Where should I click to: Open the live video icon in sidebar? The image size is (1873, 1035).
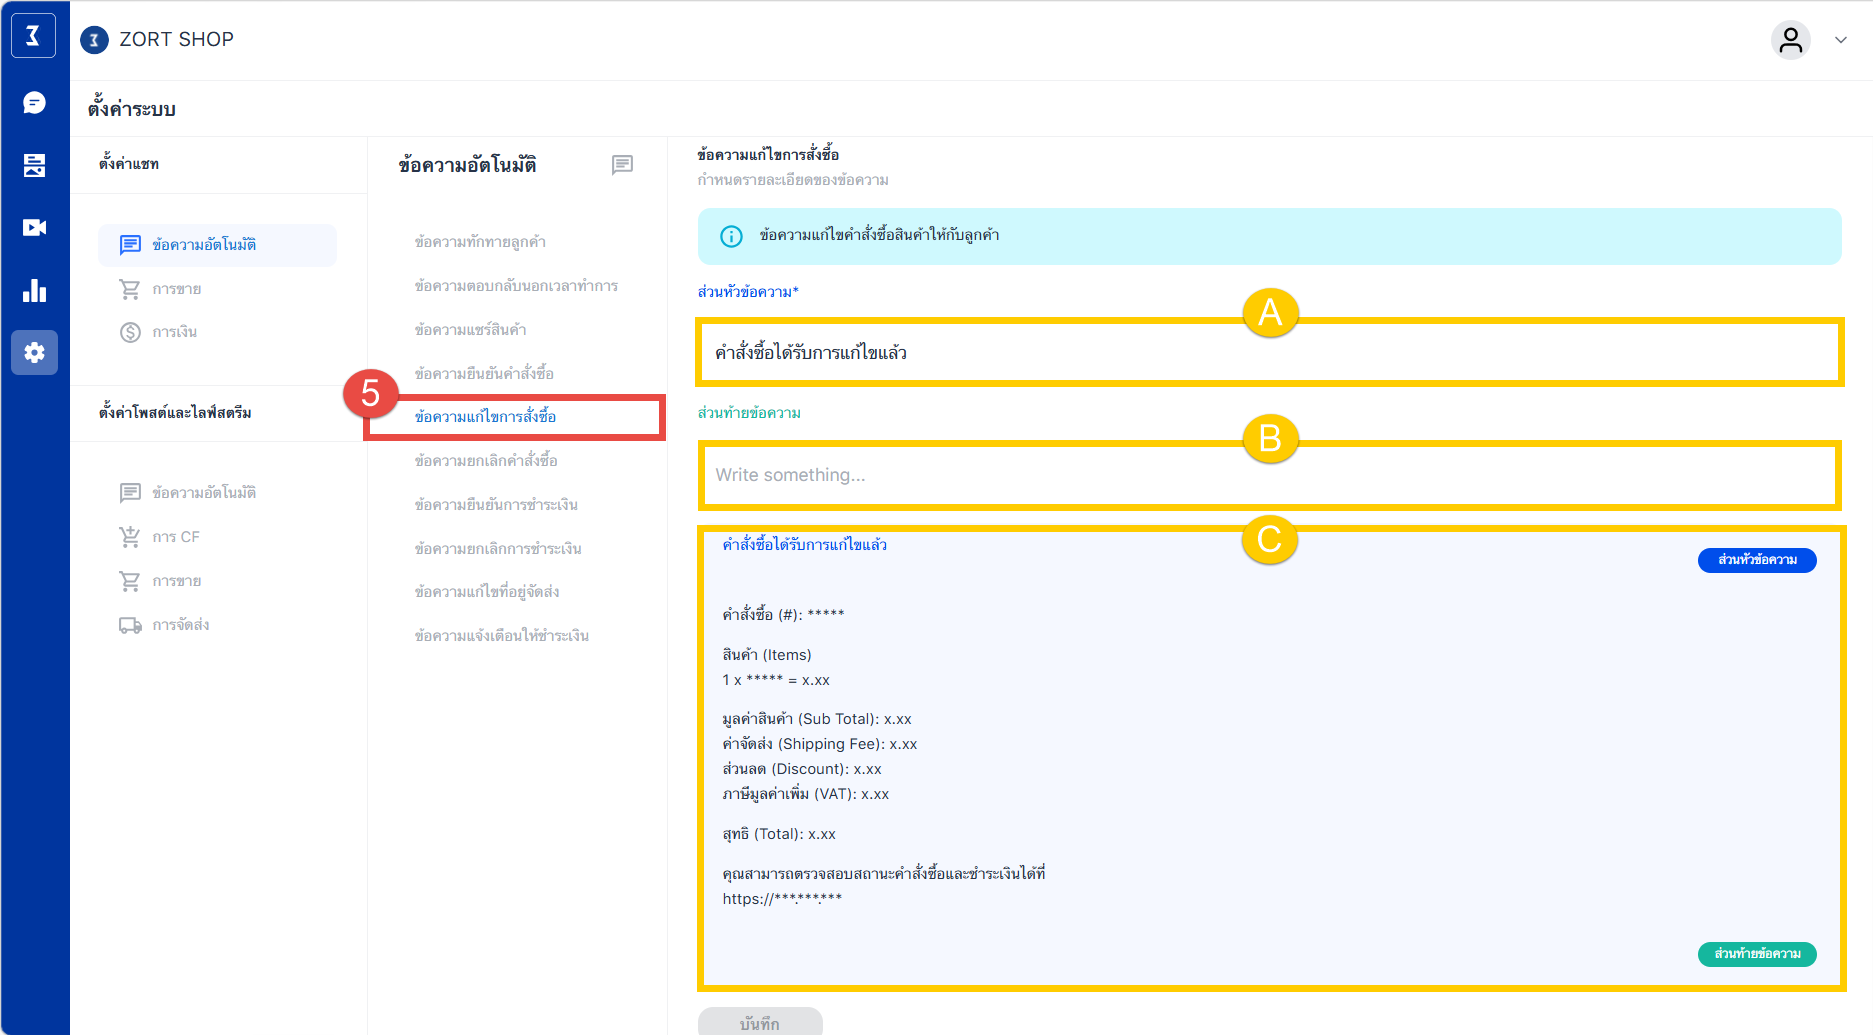coord(34,228)
